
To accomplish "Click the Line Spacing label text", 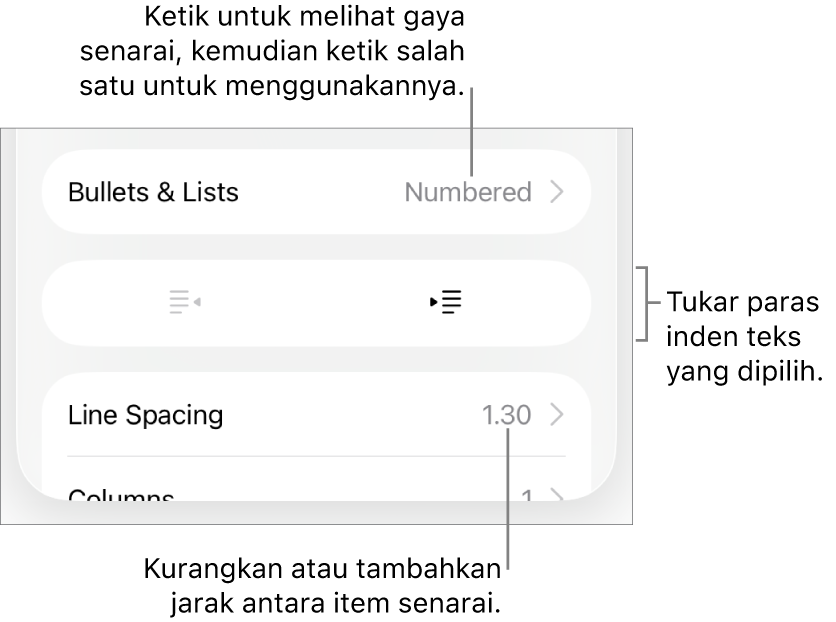I will [x=145, y=415].
